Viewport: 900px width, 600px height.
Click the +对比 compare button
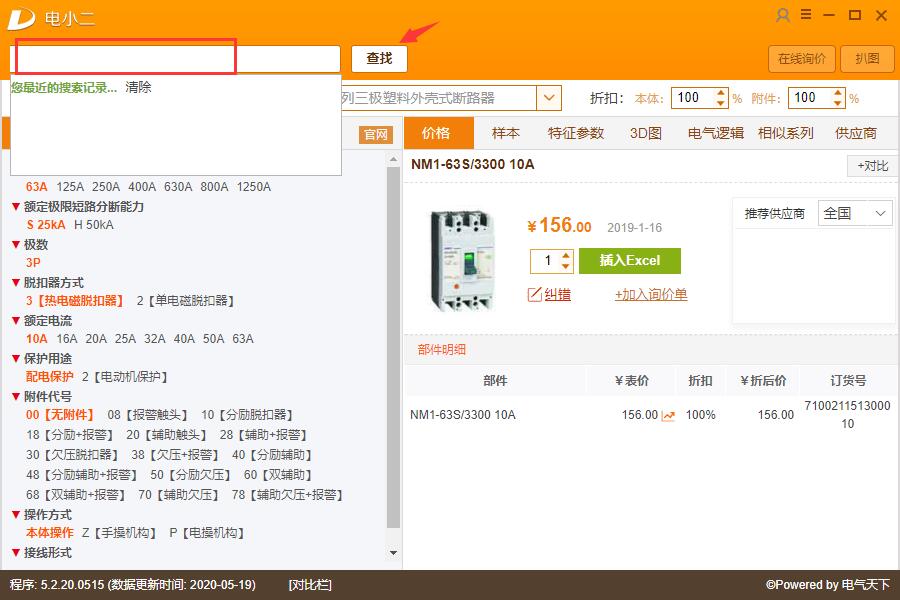[870, 166]
